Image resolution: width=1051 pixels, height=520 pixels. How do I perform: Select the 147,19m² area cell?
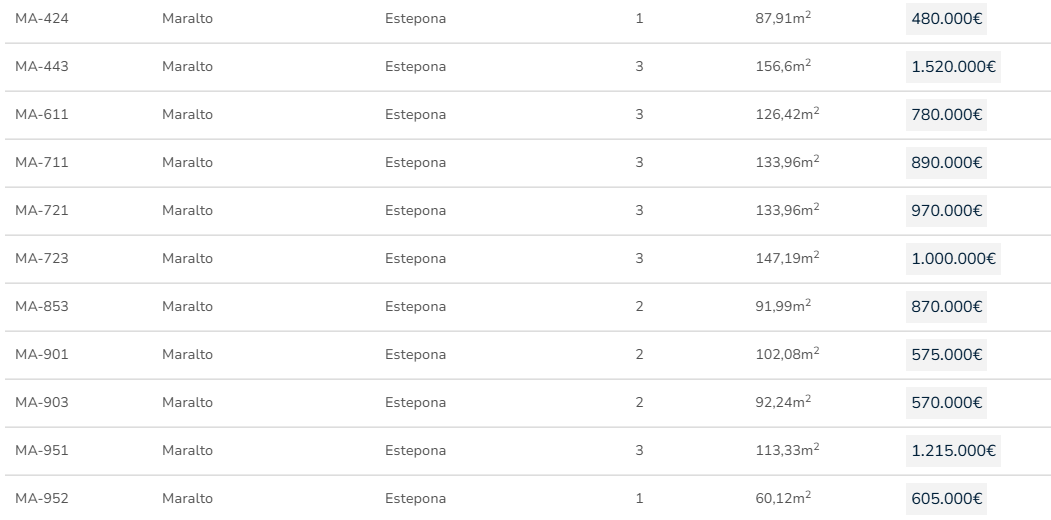click(x=787, y=258)
